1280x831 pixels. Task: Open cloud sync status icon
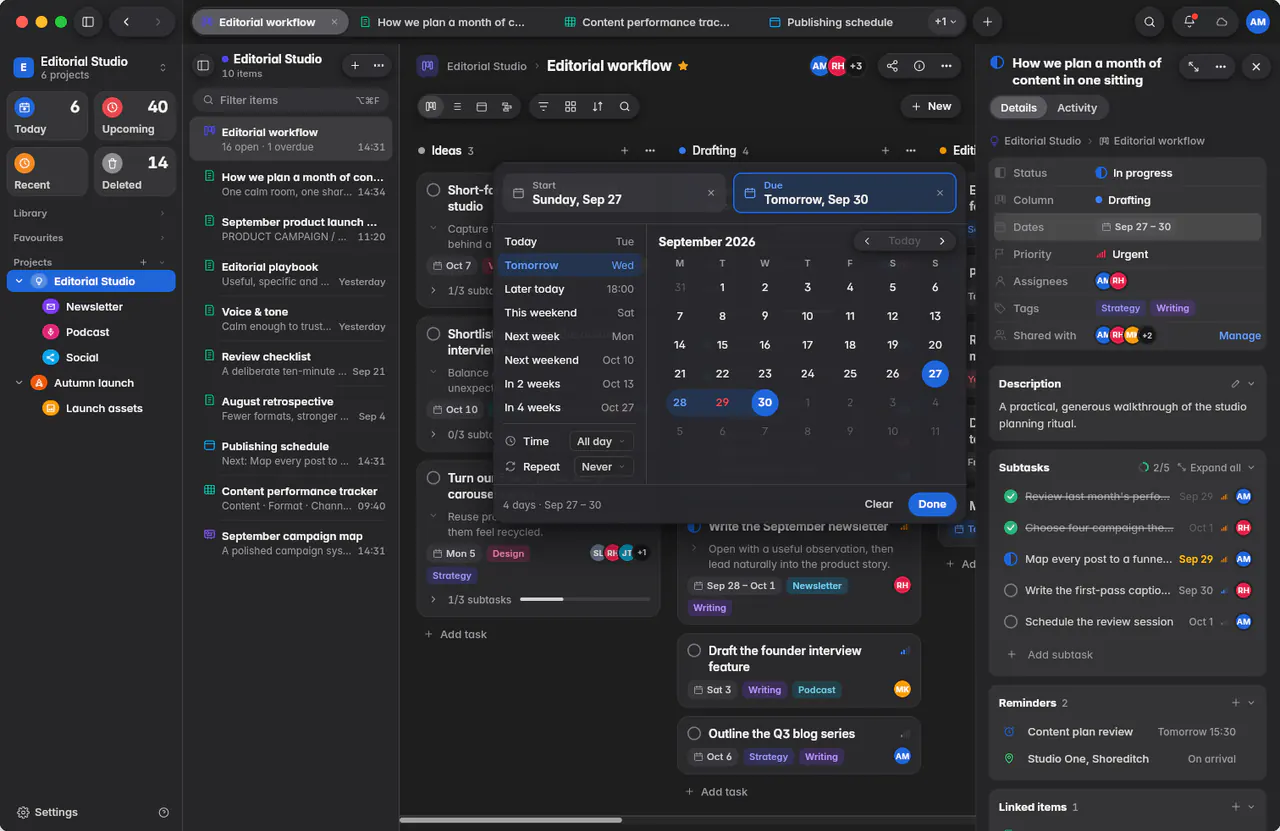[x=1221, y=22]
